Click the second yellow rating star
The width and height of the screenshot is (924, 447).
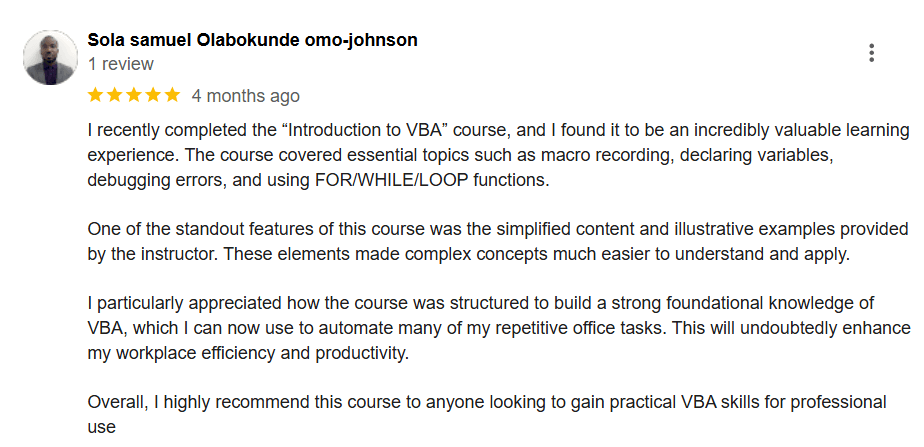coord(115,96)
